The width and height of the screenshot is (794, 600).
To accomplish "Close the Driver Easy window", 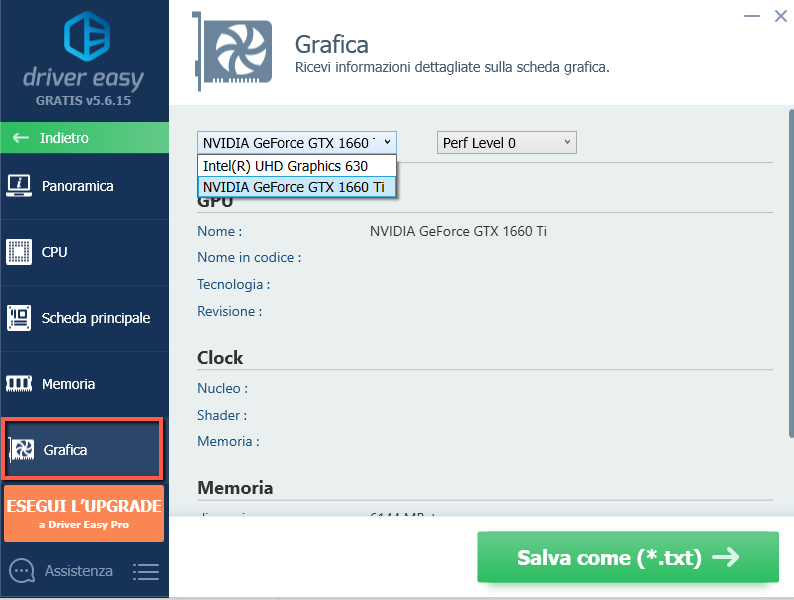I will tap(781, 16).
